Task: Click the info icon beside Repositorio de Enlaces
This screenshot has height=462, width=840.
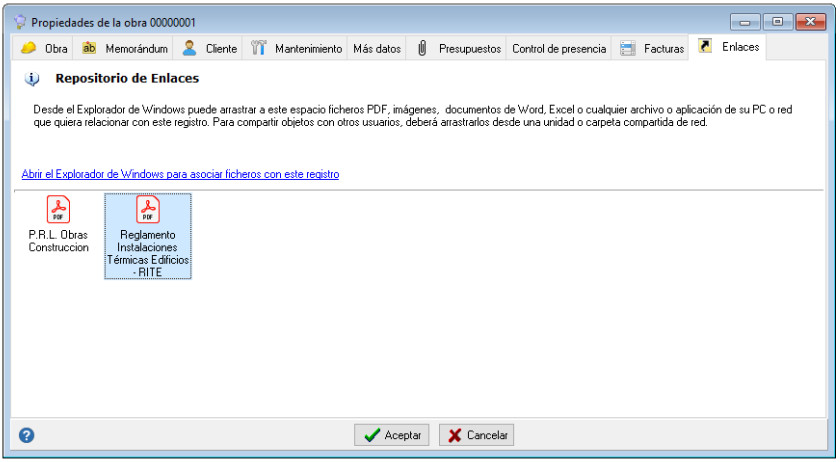Action: [31, 78]
